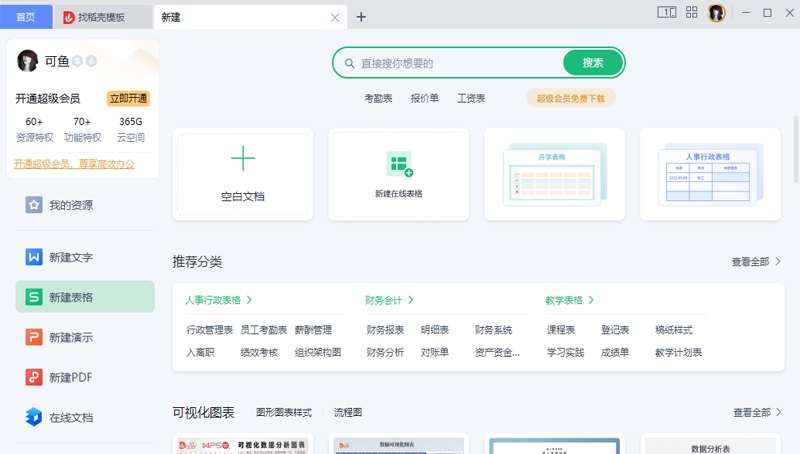Click 登记表 category link
This screenshot has height=454, width=800.
pyautogui.click(x=615, y=330)
